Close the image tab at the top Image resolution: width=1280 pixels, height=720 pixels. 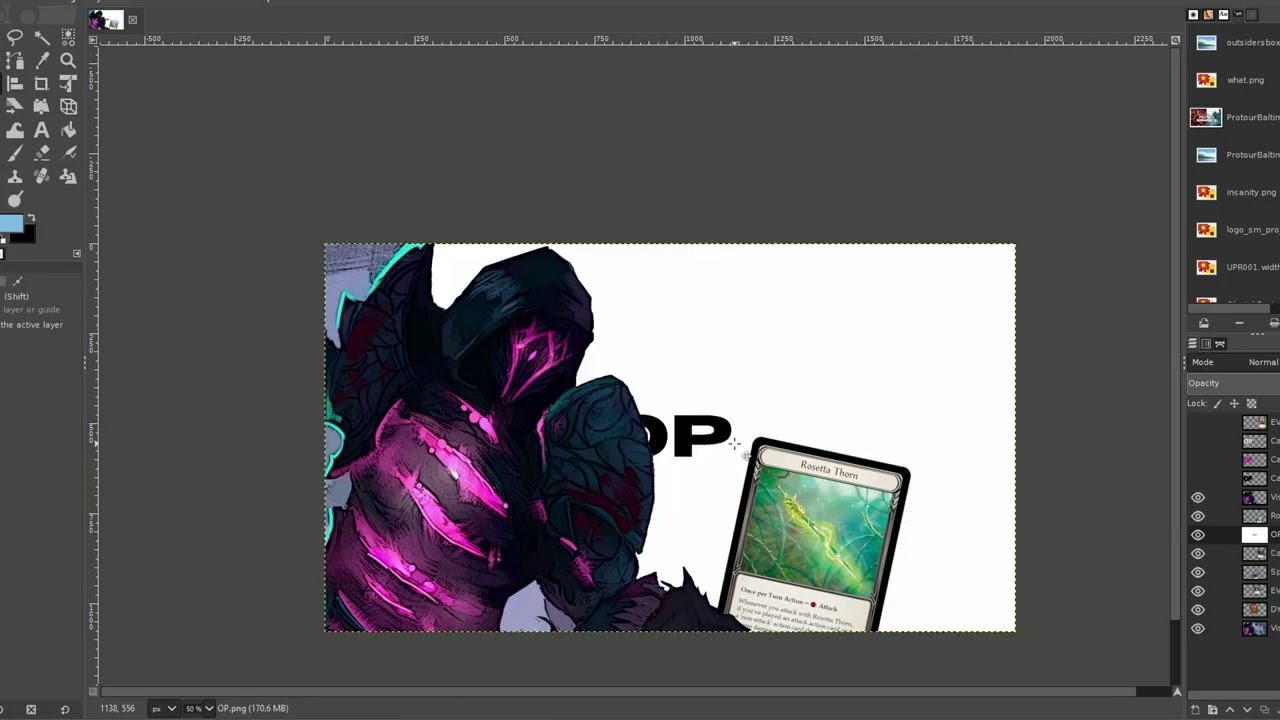click(x=132, y=20)
